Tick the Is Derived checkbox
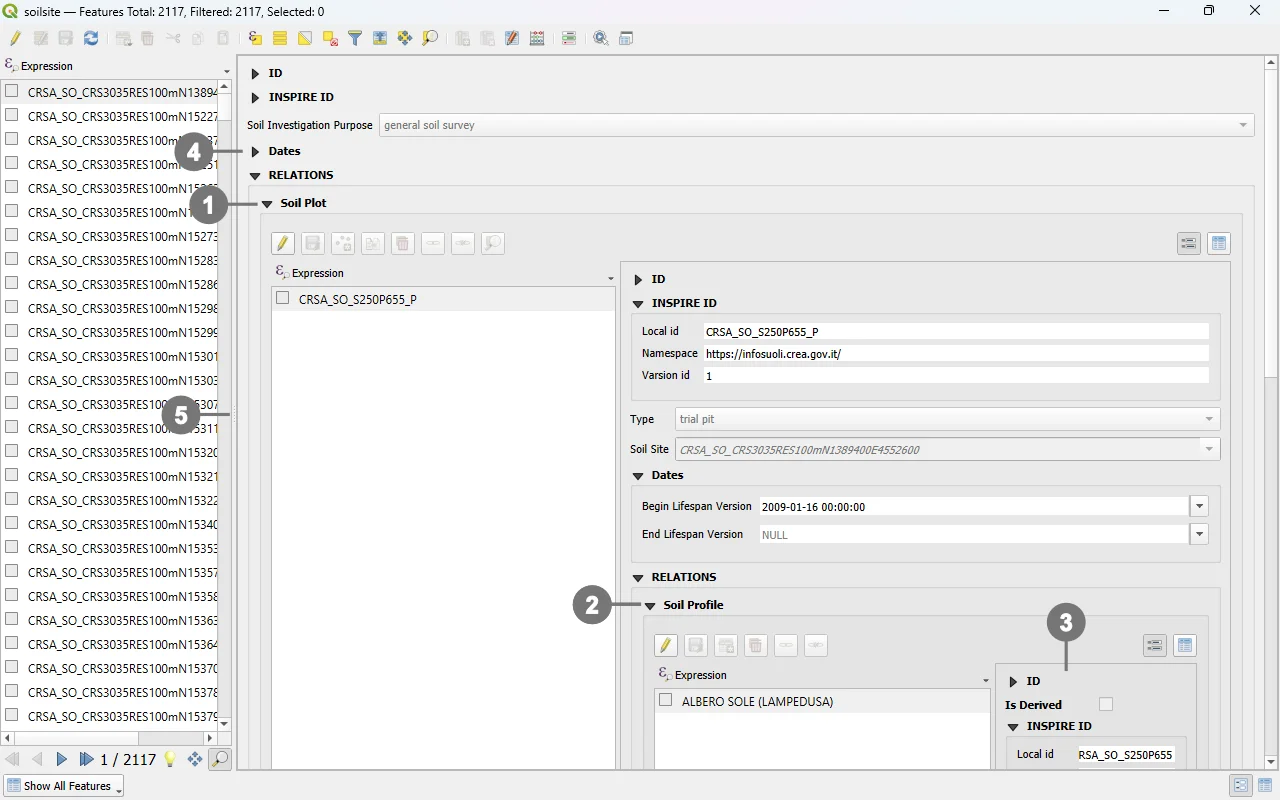This screenshot has height=800, width=1280. tap(1105, 704)
